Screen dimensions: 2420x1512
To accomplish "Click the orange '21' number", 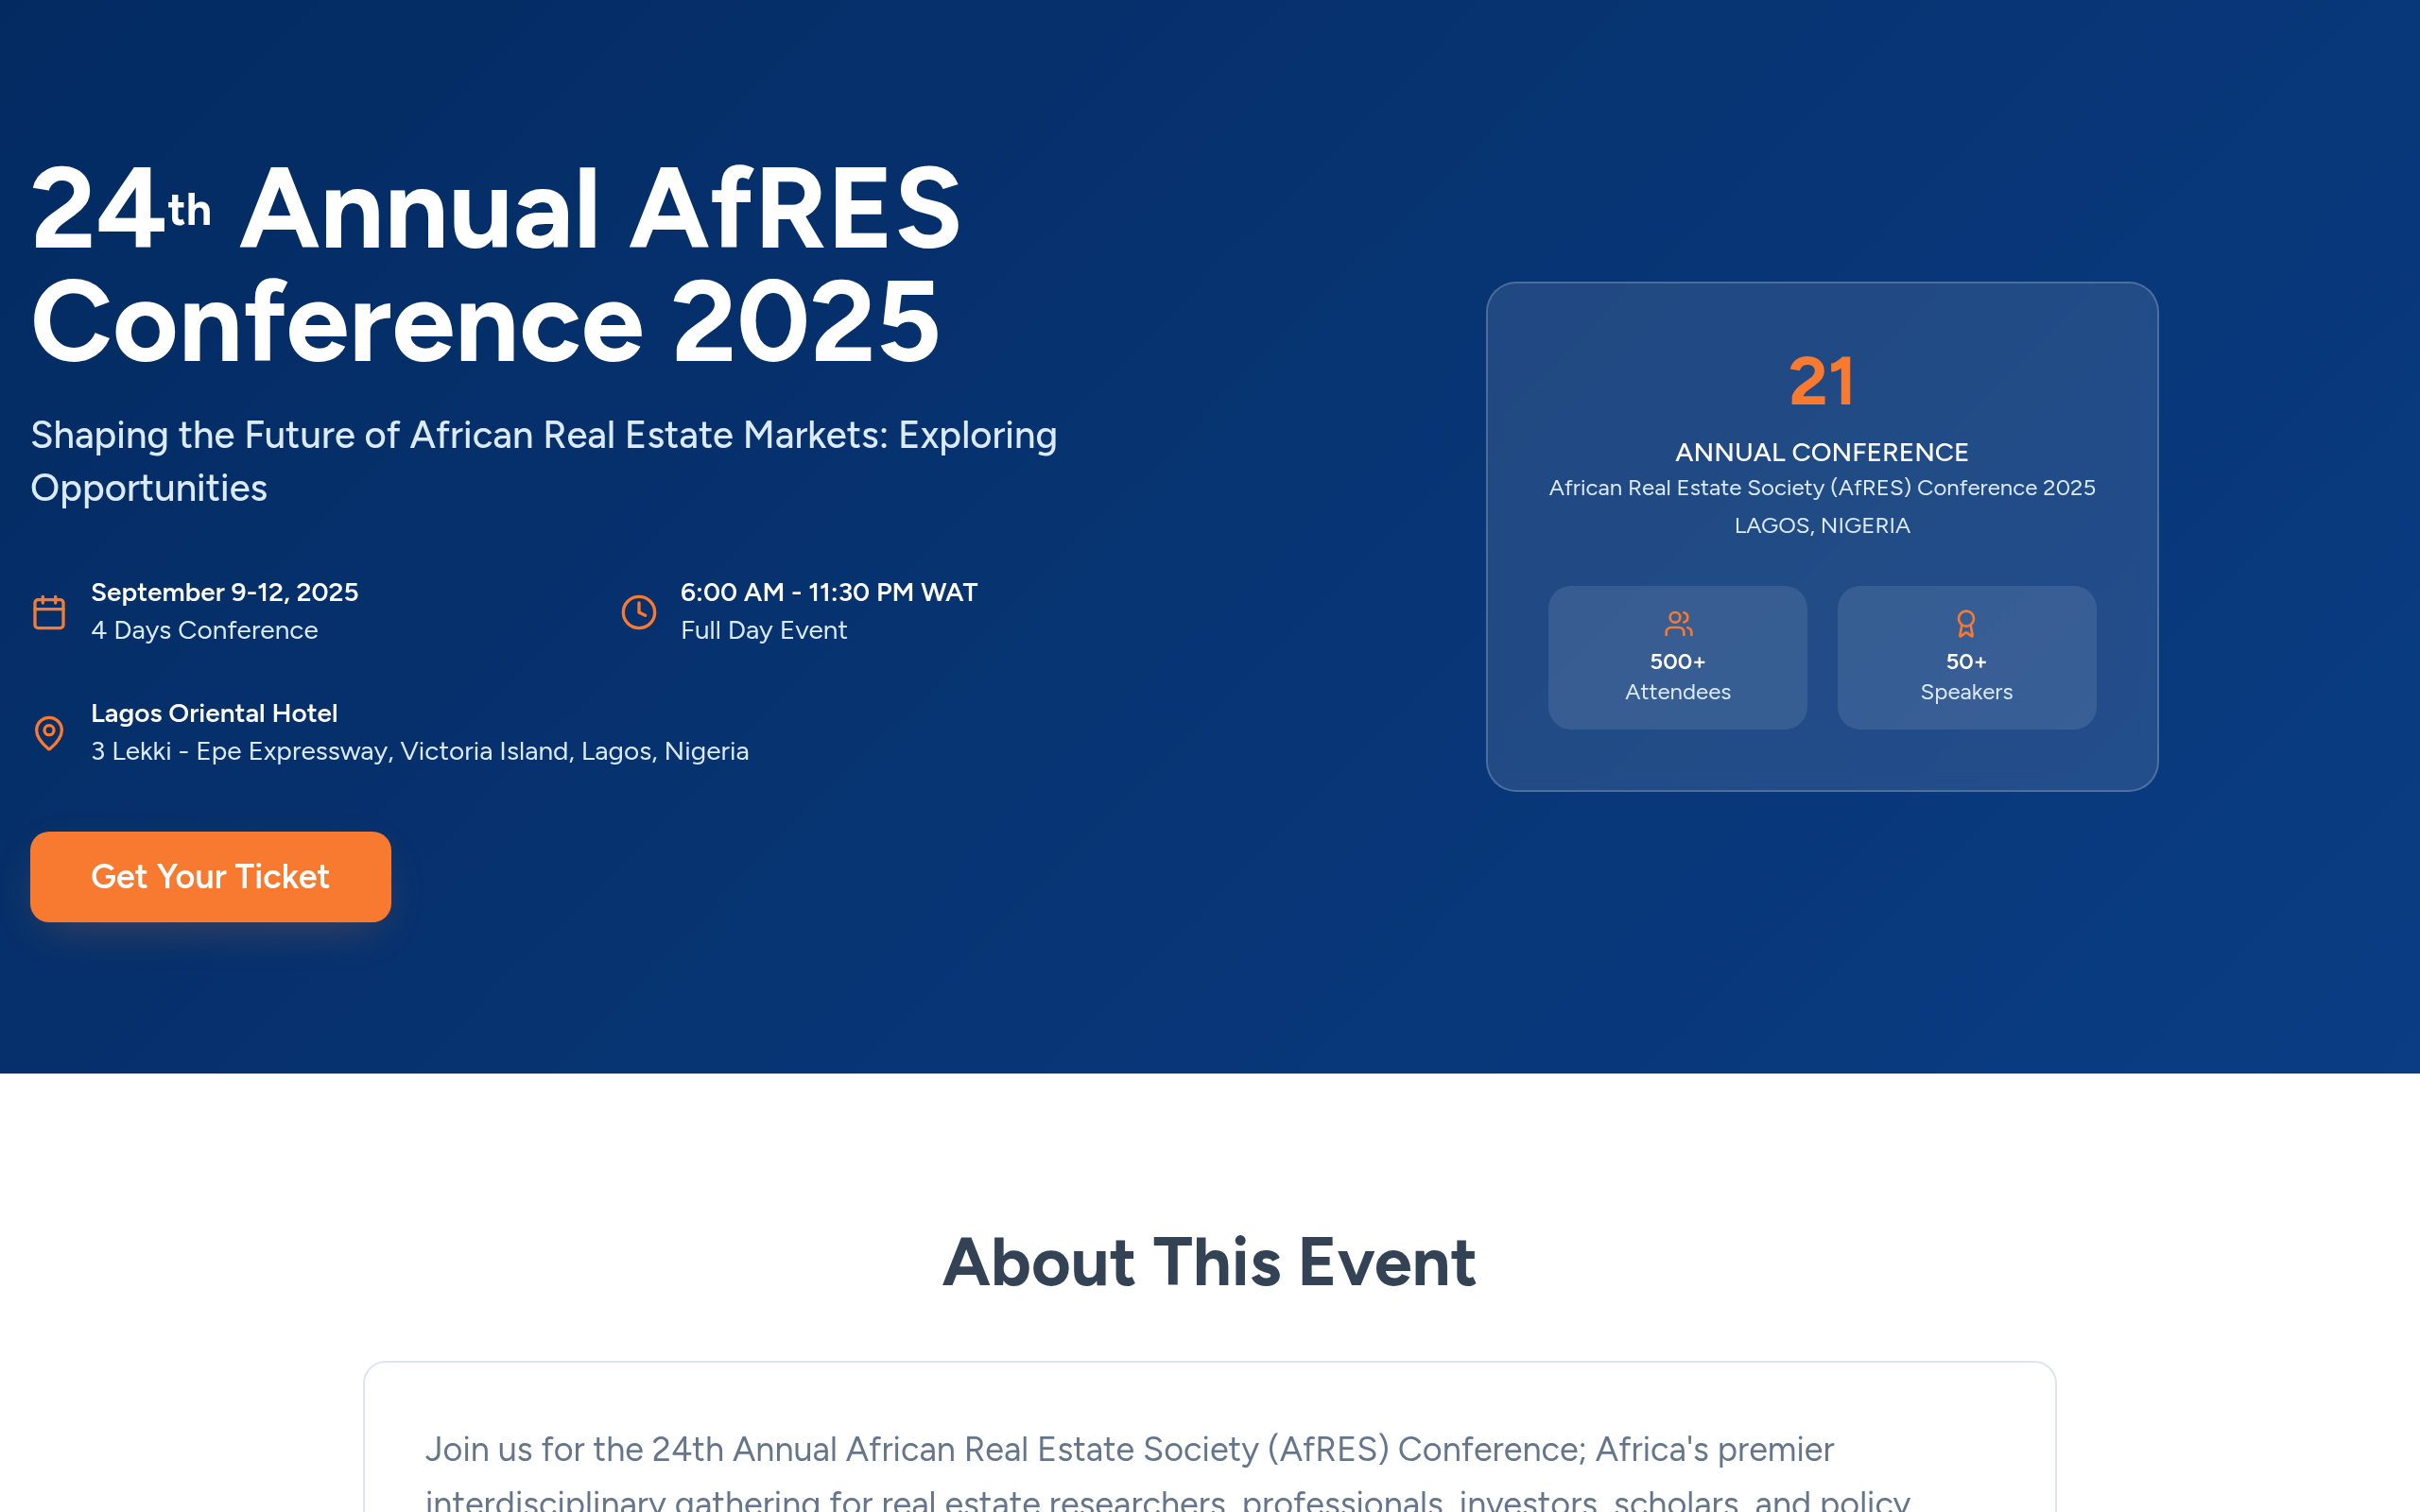I will tap(1822, 381).
